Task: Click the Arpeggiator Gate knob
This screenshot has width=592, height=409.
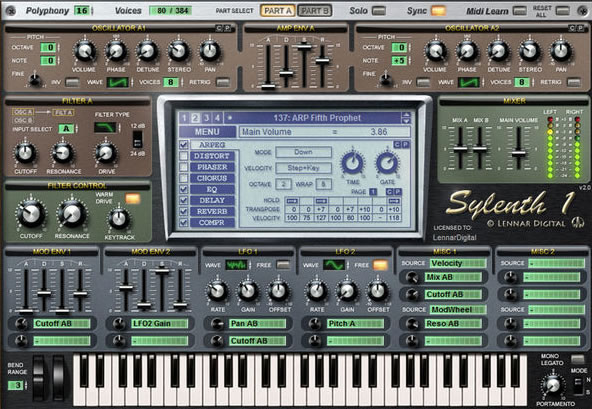Action: coord(387,163)
